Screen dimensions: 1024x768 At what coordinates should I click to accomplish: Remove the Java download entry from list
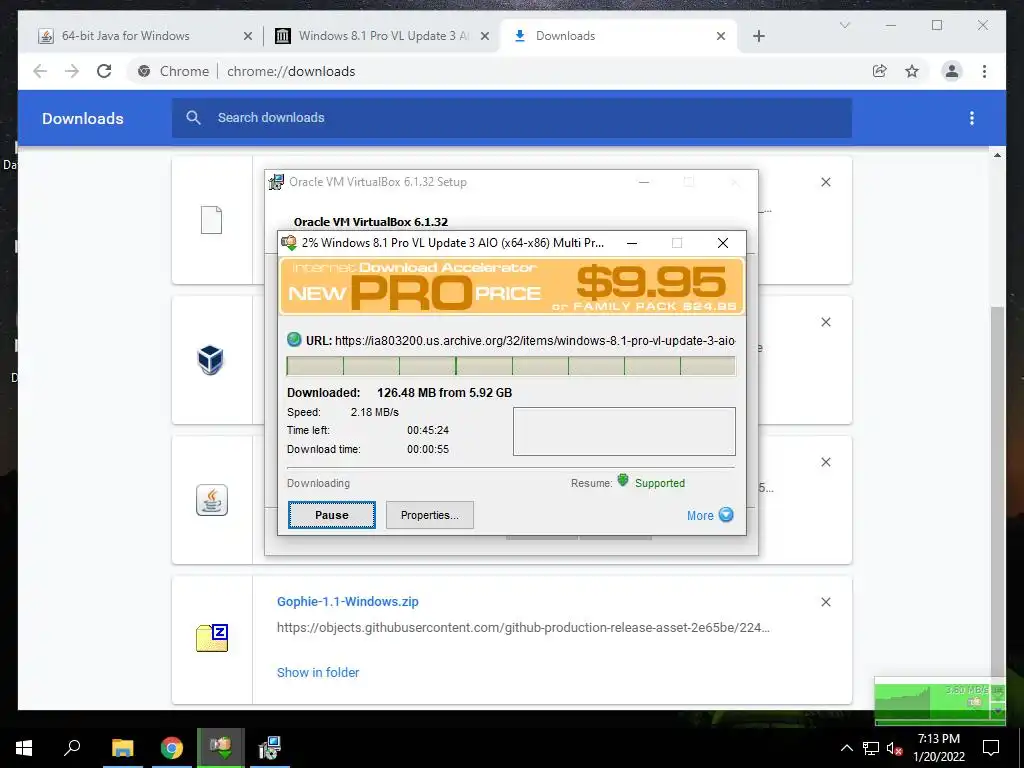(825, 462)
